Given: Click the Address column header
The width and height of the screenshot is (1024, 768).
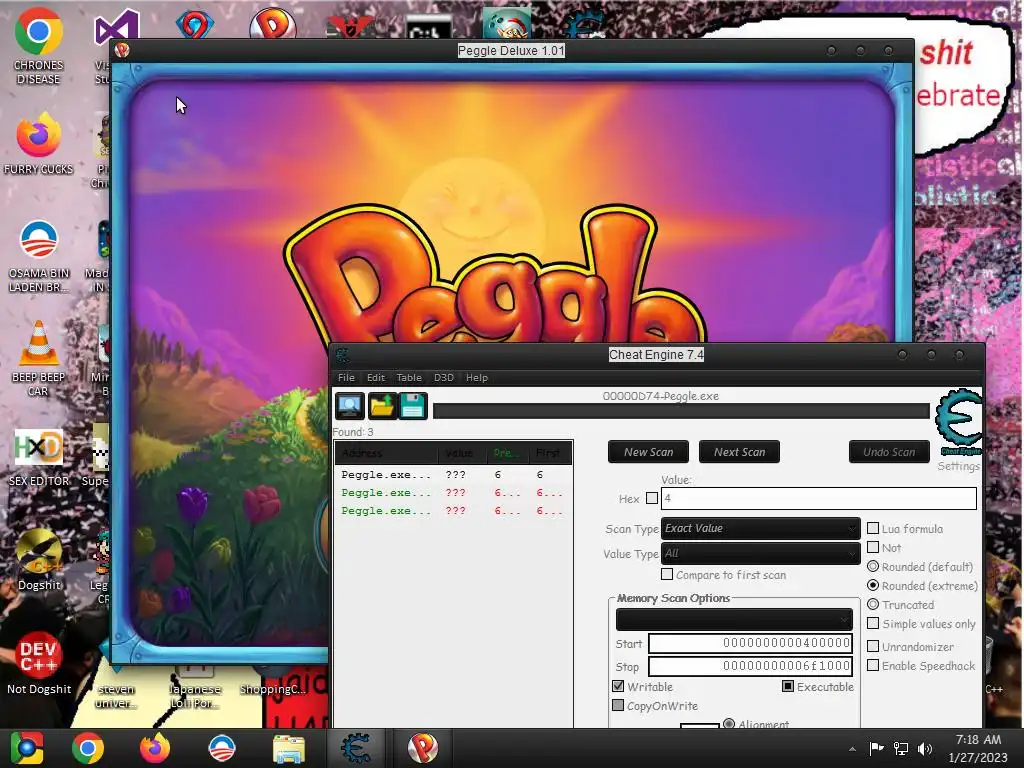Looking at the screenshot, I should pos(387,453).
